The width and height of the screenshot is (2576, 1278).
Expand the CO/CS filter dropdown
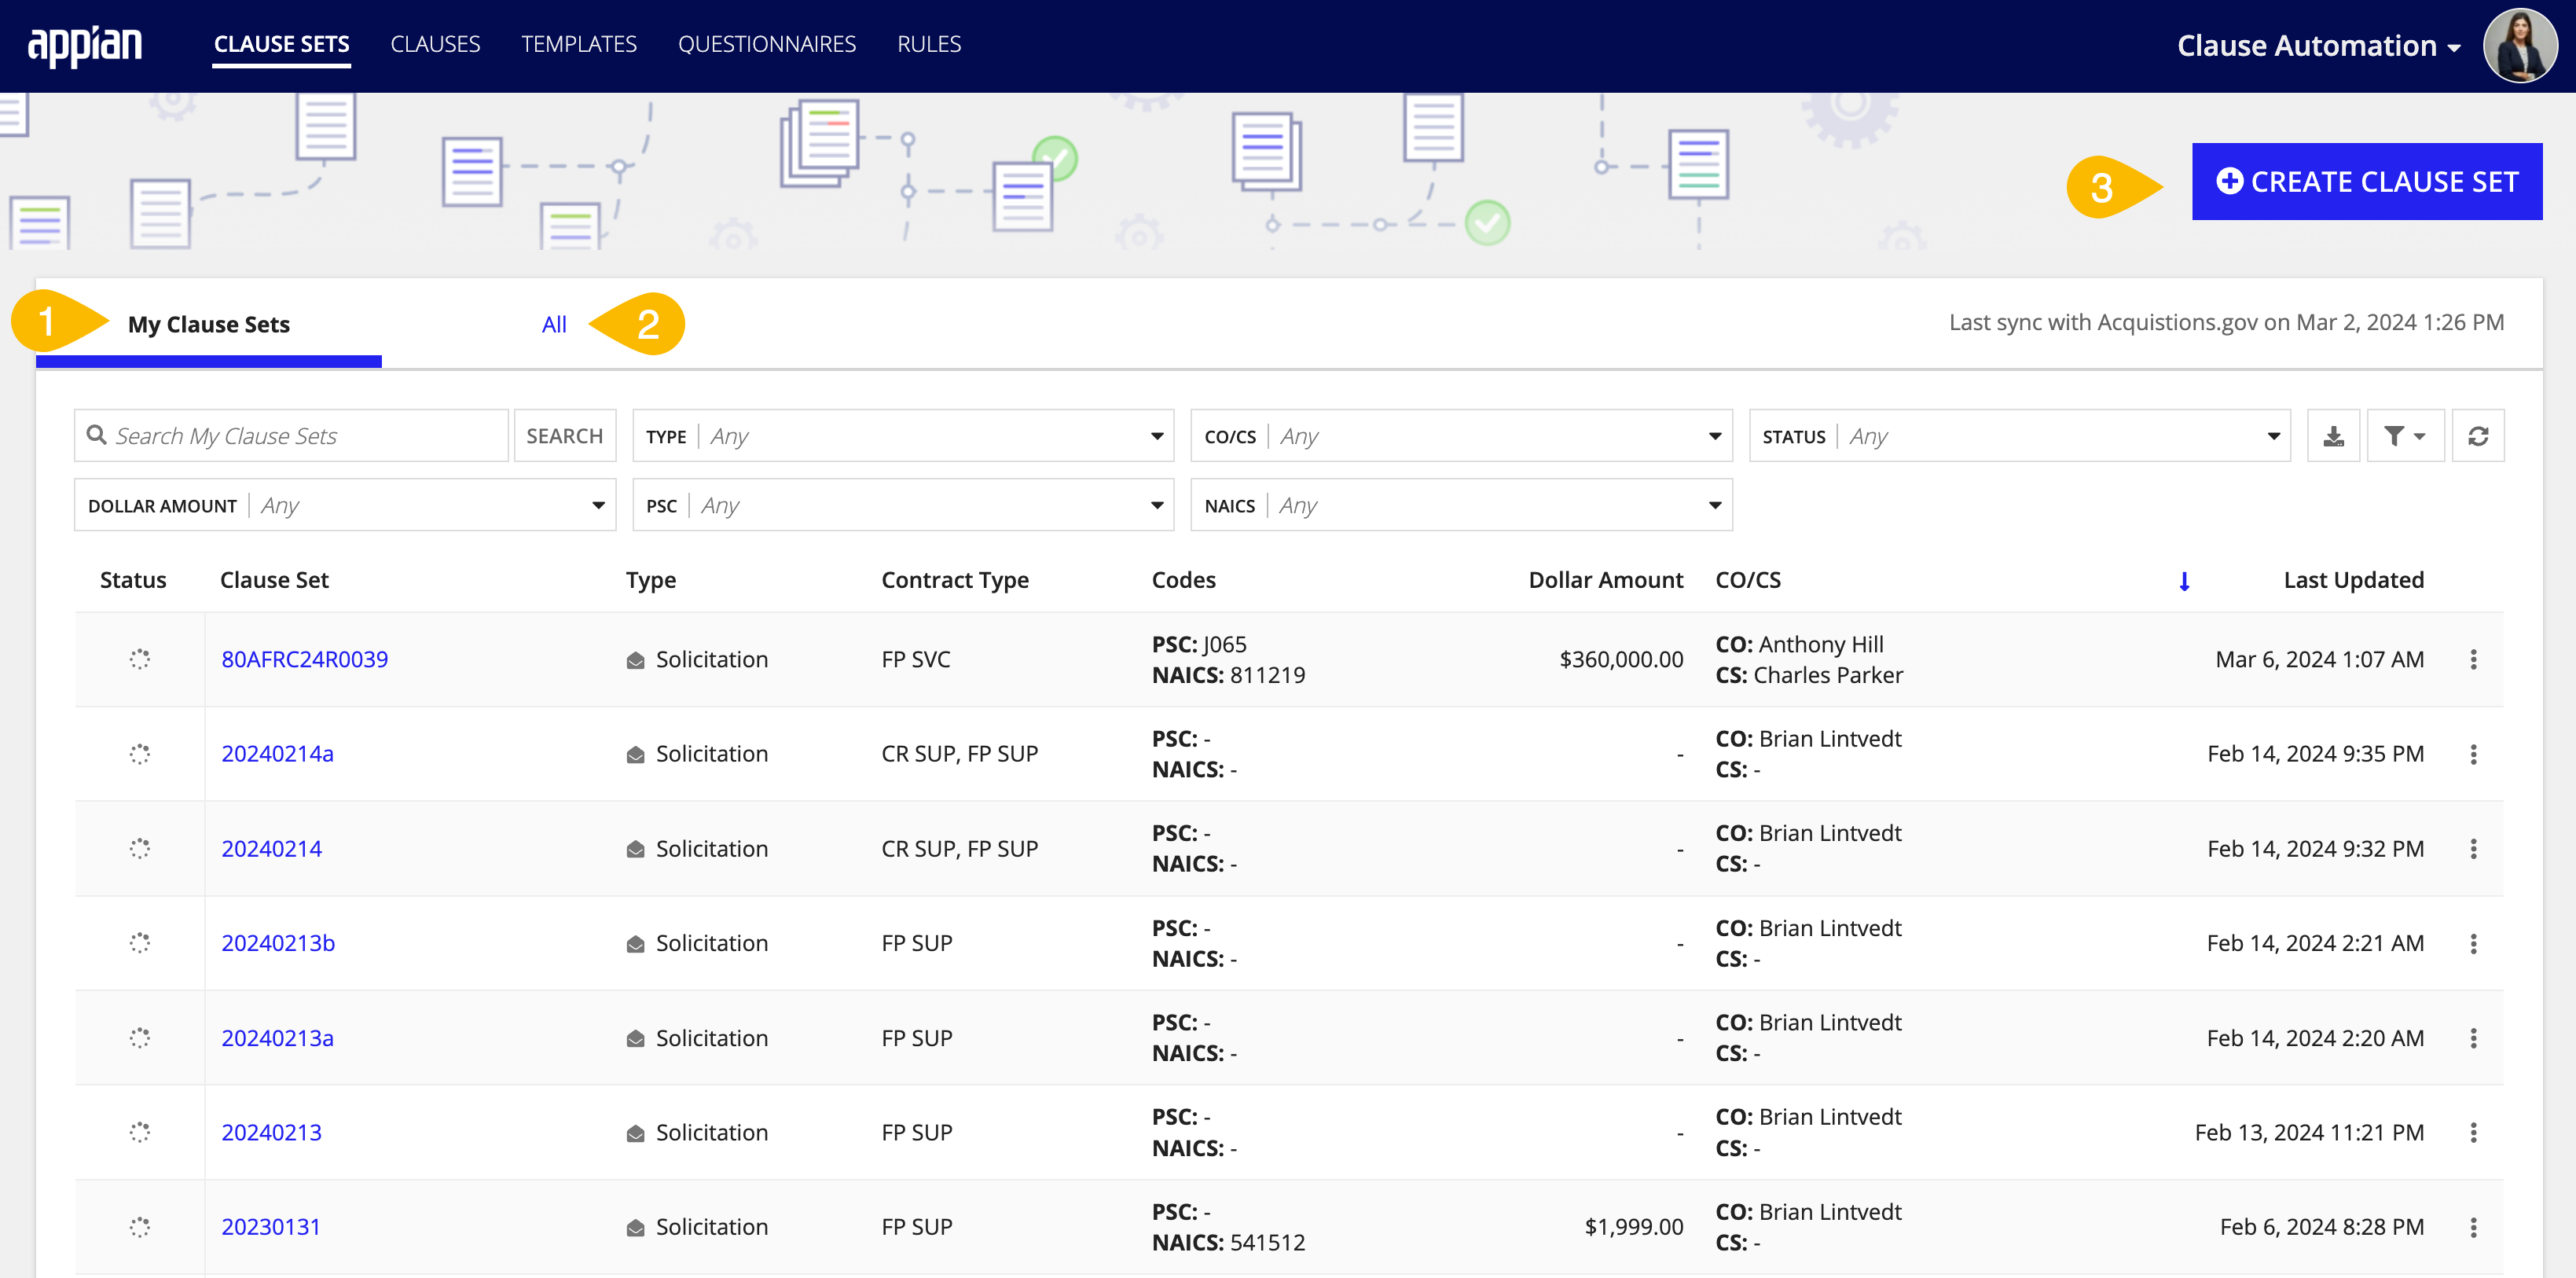[1461, 436]
